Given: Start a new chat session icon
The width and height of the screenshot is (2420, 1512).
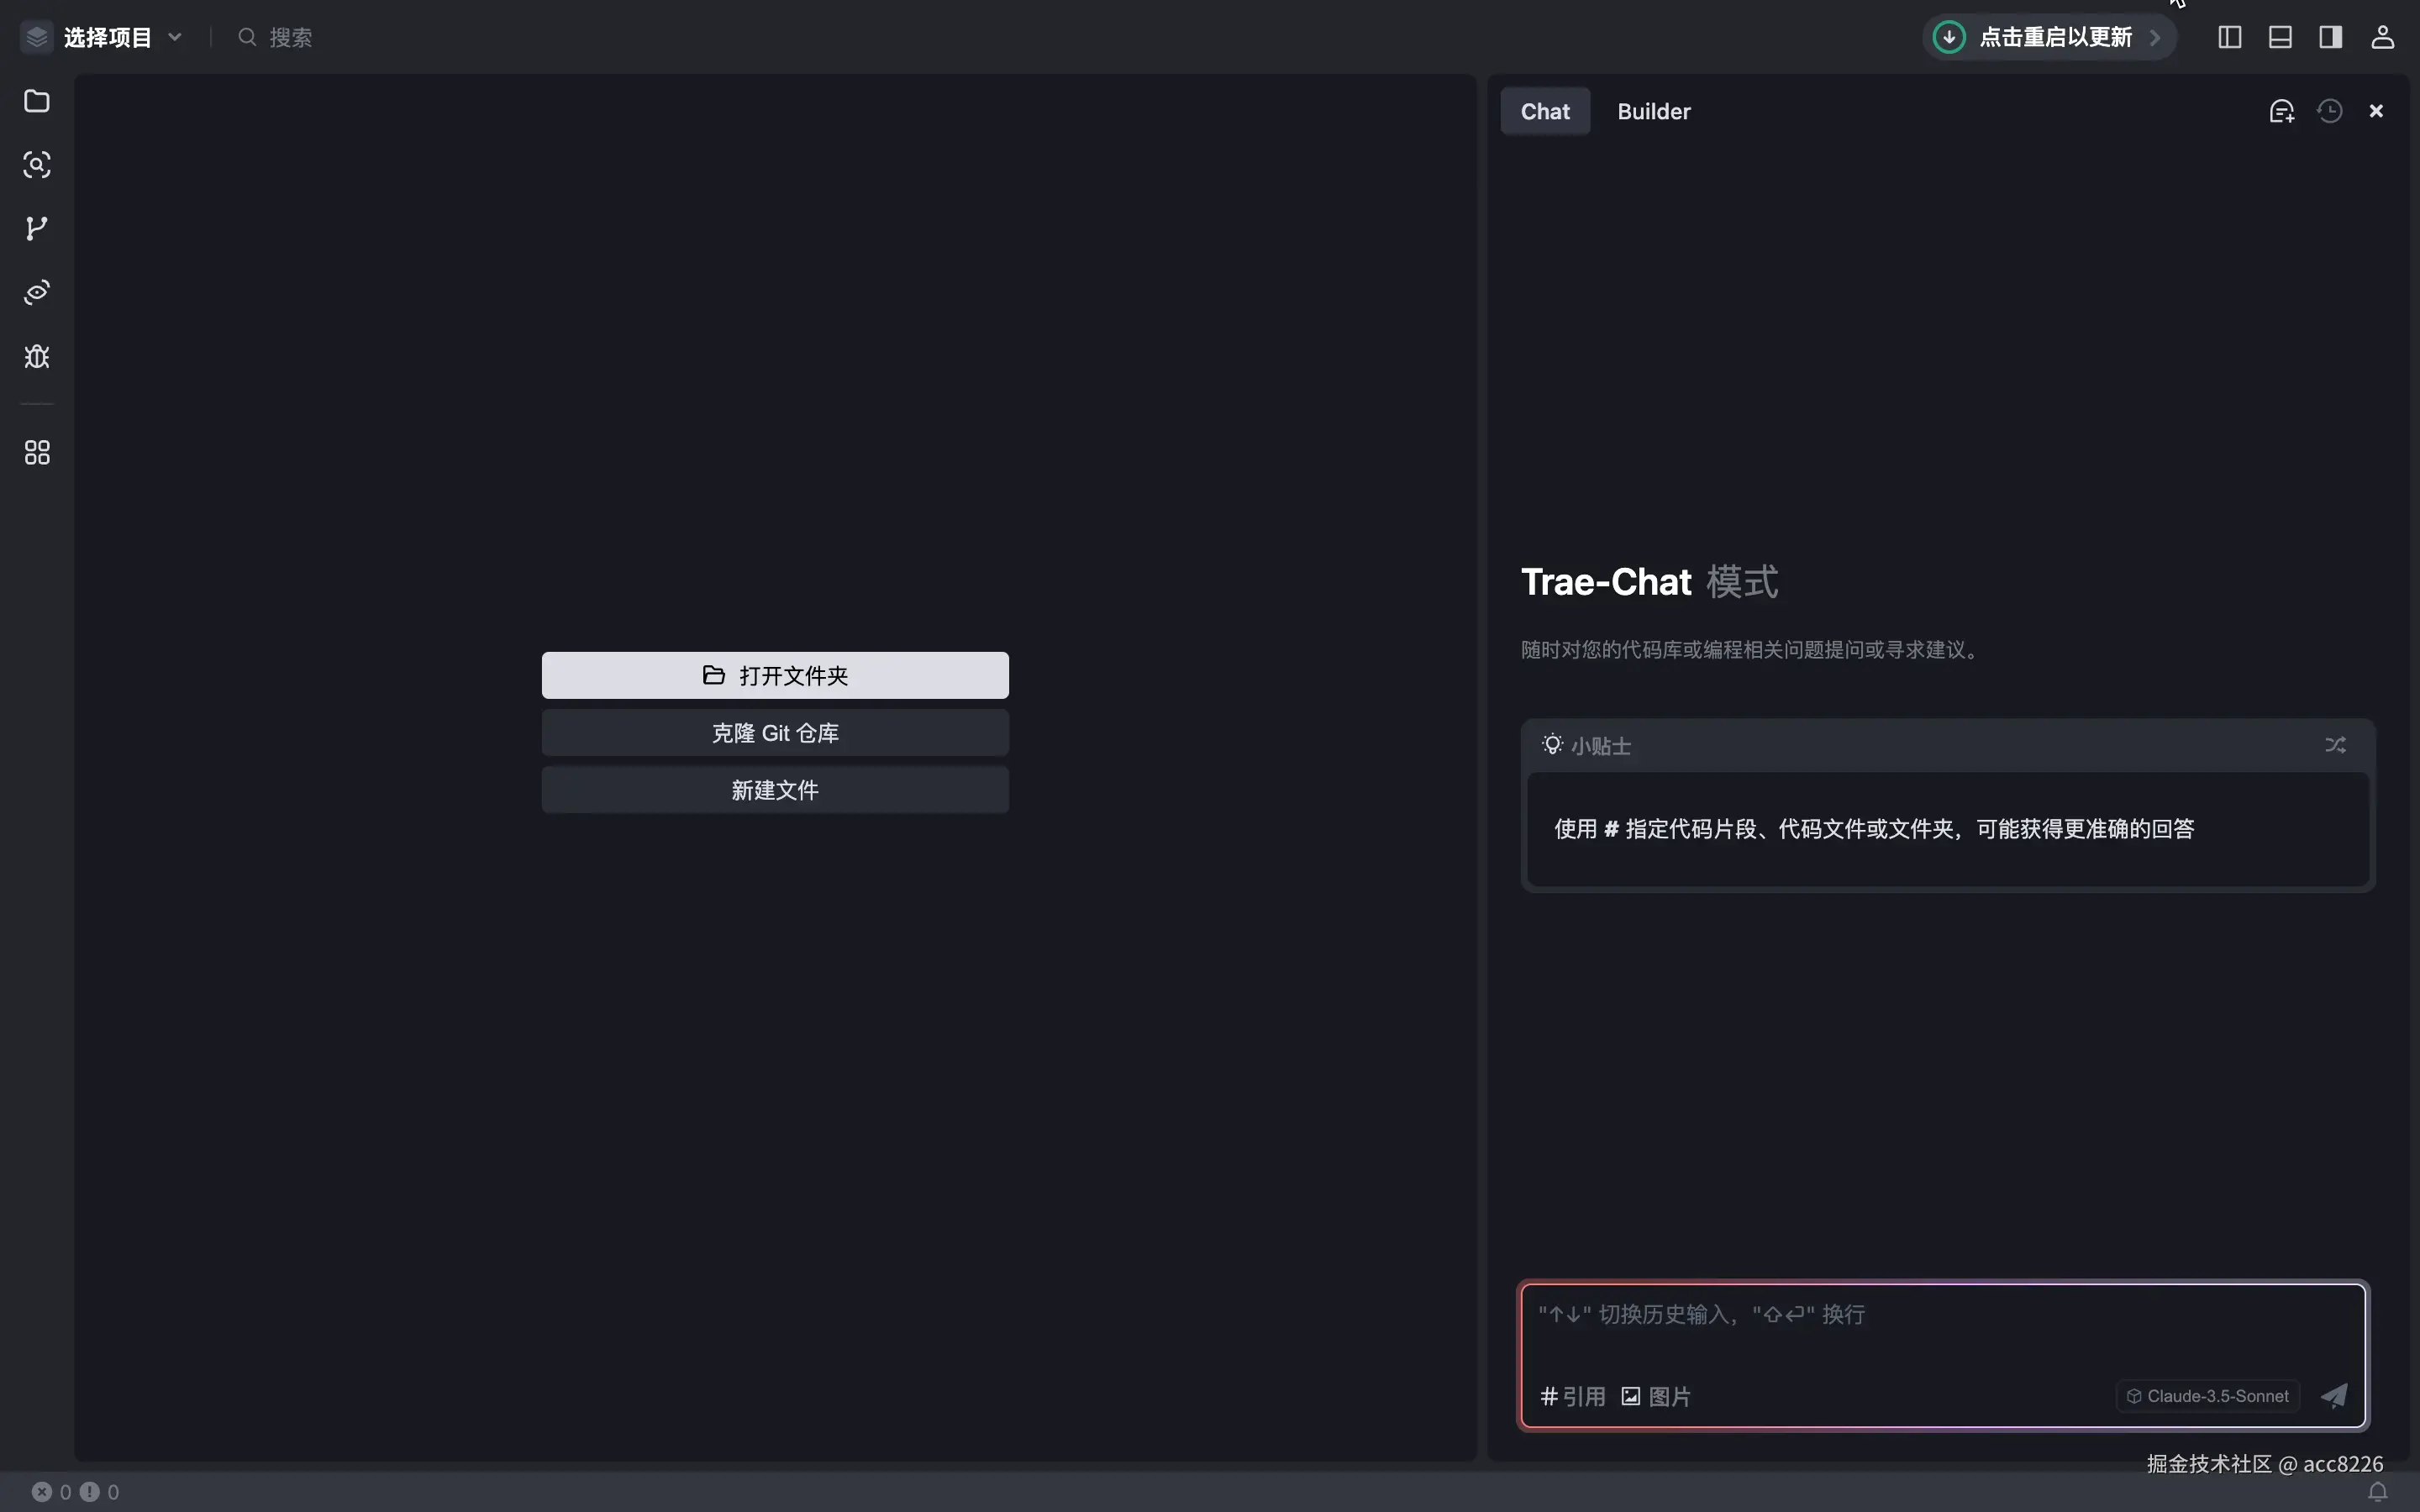Looking at the screenshot, I should tap(2281, 111).
